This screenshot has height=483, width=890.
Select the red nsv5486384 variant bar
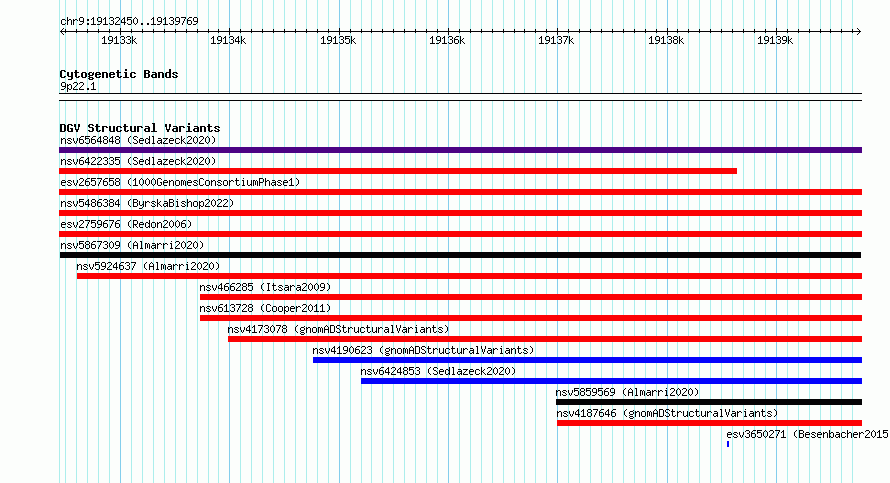pyautogui.click(x=460, y=213)
